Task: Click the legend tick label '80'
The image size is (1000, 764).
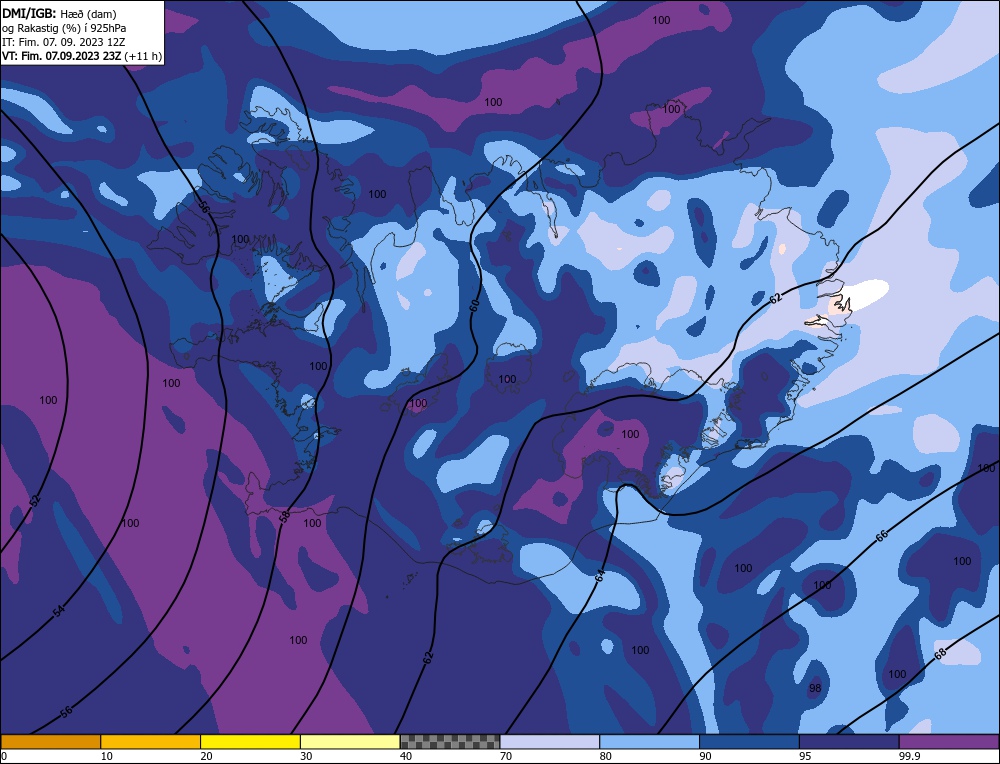Action: click(605, 756)
